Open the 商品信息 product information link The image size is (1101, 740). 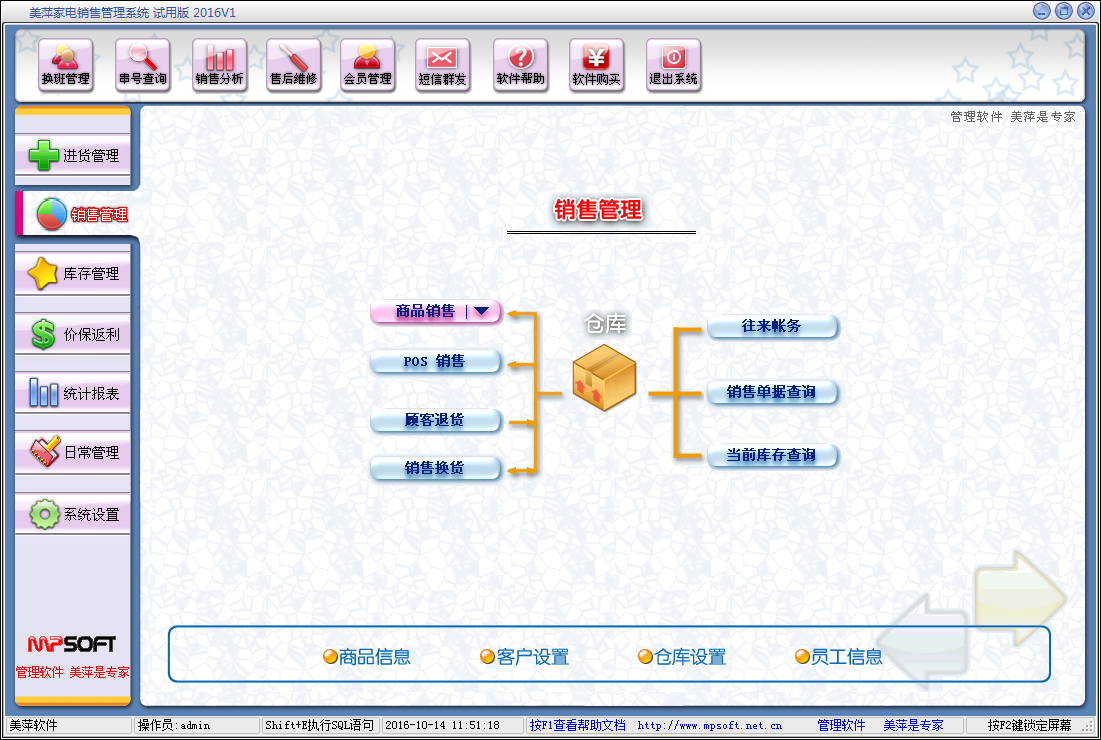coord(367,657)
